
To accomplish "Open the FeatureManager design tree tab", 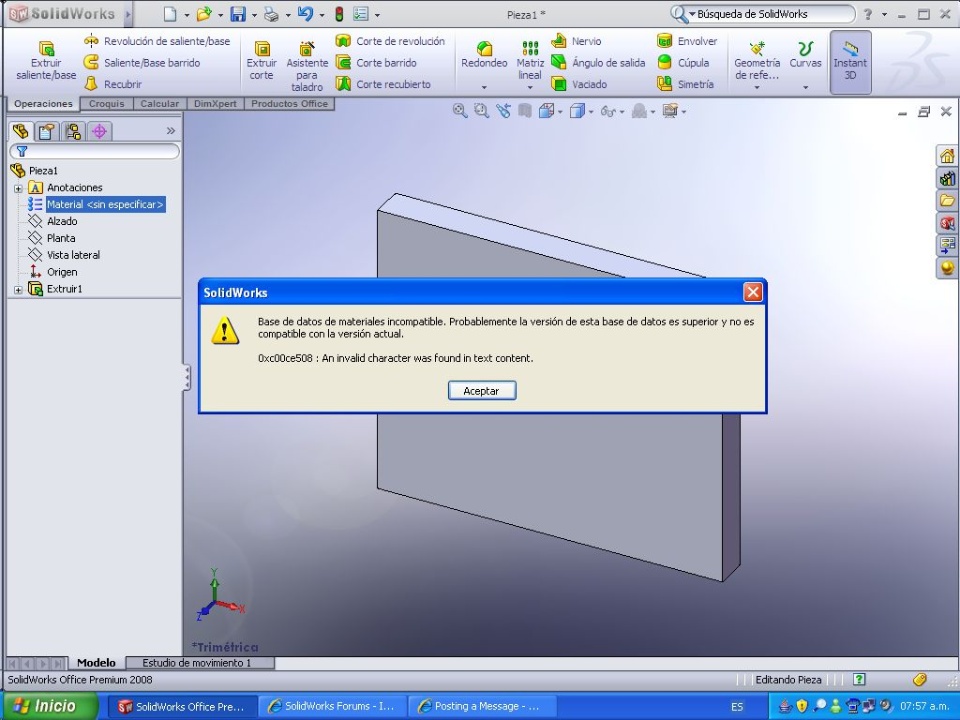I will pos(20,130).
